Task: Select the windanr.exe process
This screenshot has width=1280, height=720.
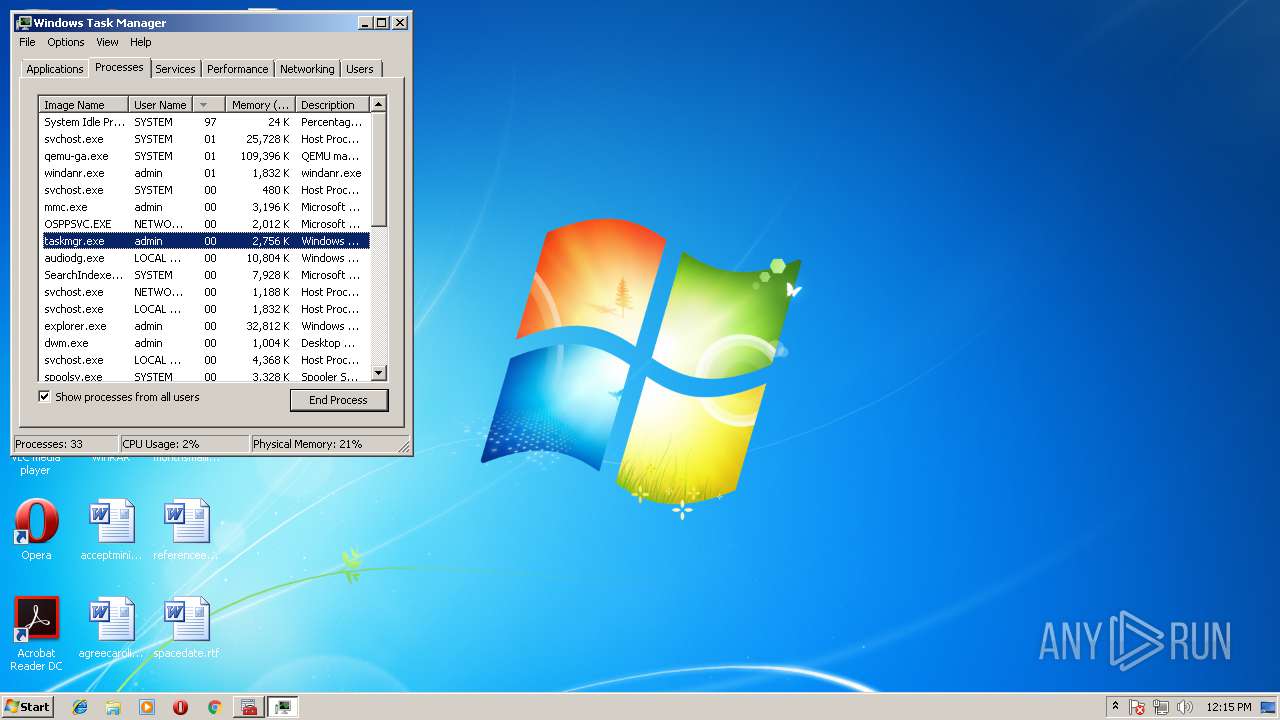Action: [204, 173]
